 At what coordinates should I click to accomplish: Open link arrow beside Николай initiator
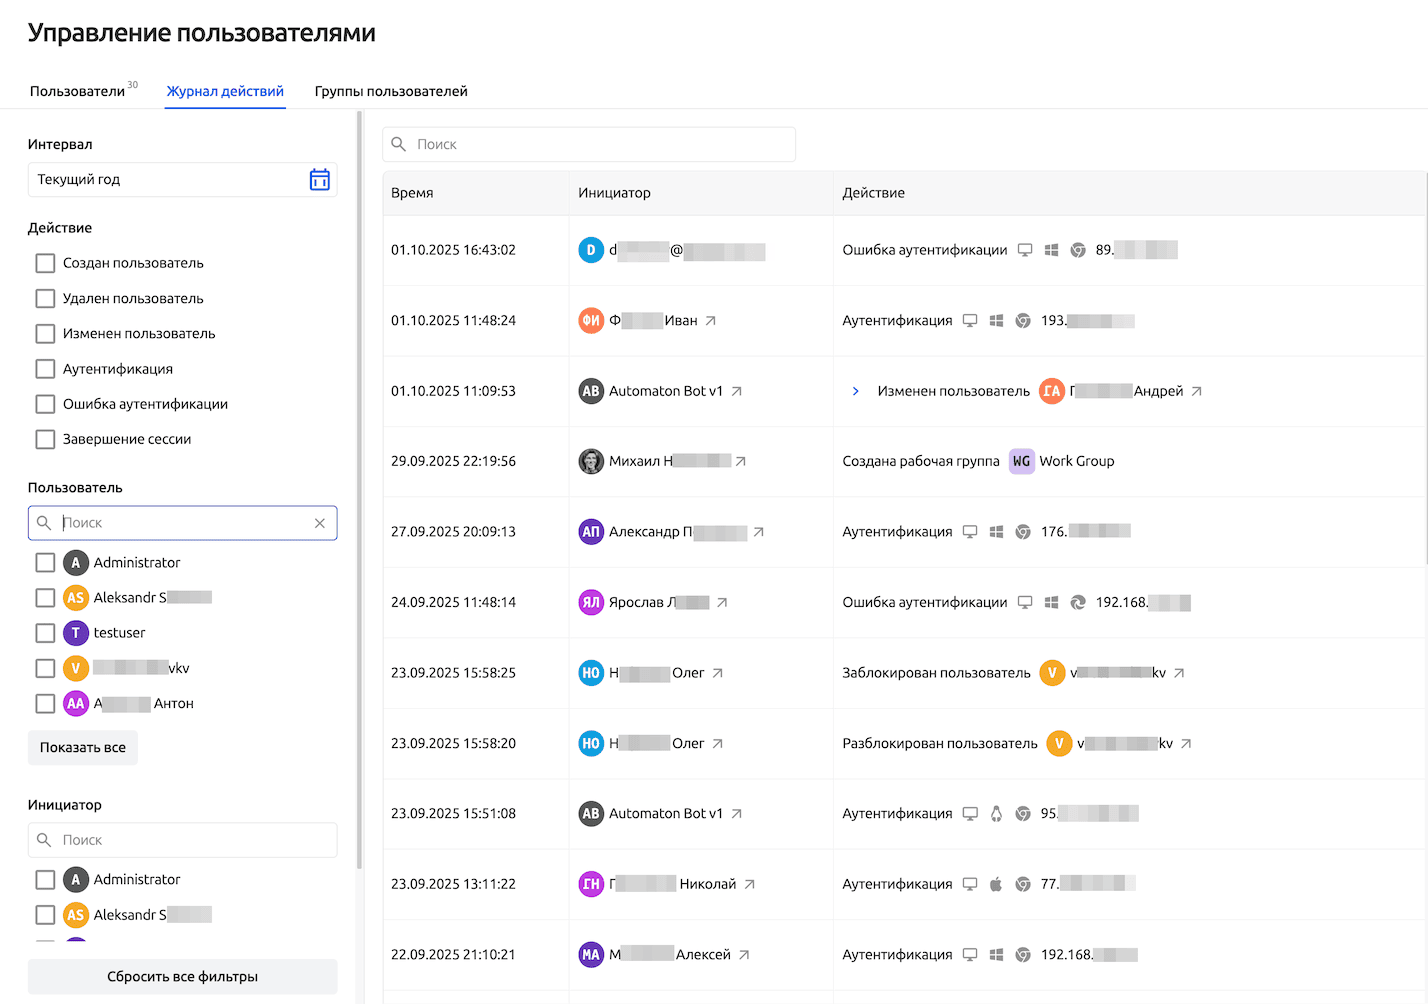(749, 884)
